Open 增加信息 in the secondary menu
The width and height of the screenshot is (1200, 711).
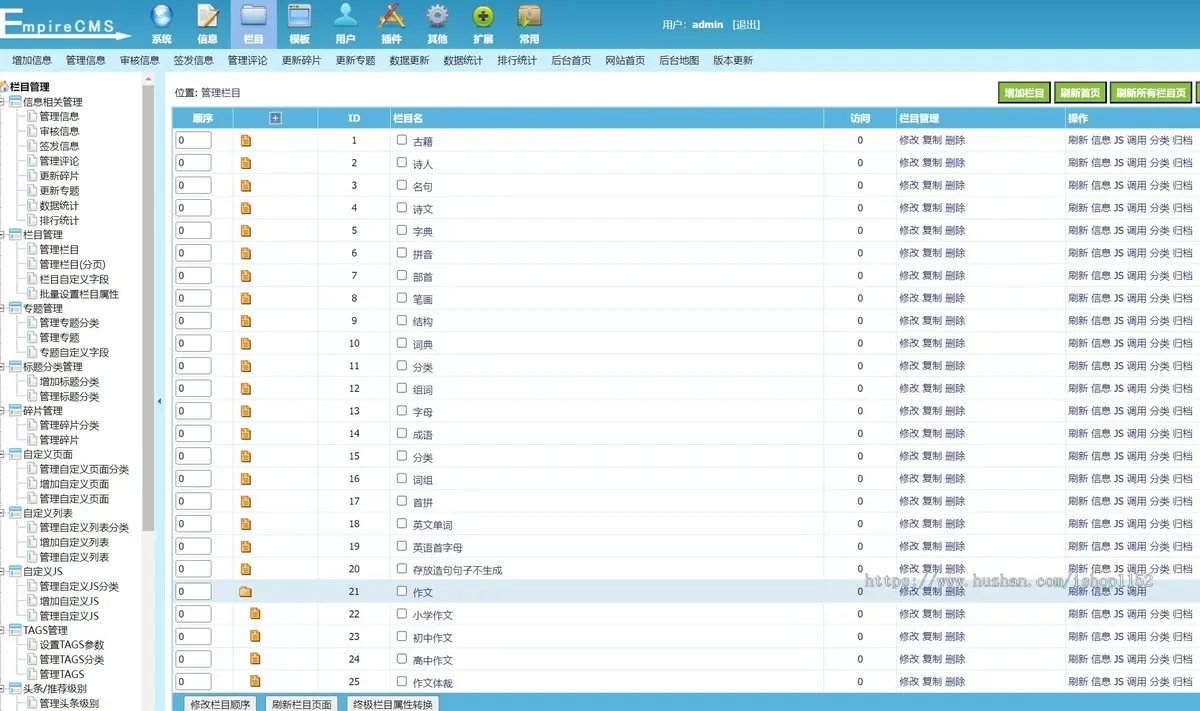pos(32,60)
